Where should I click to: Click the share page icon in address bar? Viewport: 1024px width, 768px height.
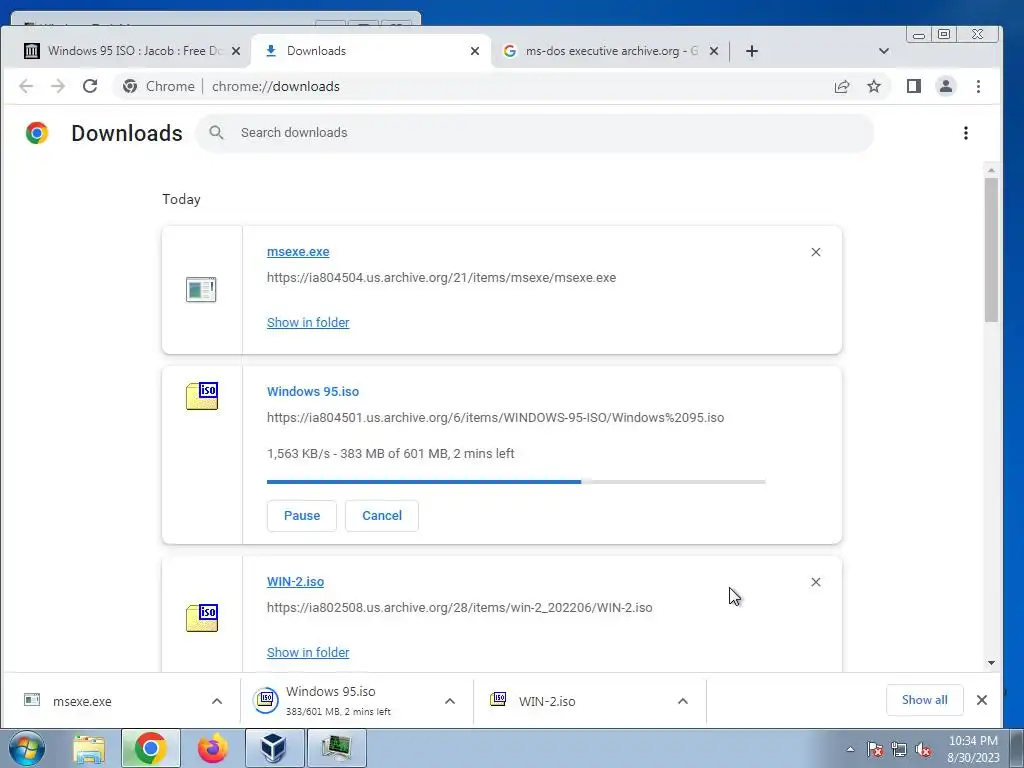pyautogui.click(x=842, y=86)
